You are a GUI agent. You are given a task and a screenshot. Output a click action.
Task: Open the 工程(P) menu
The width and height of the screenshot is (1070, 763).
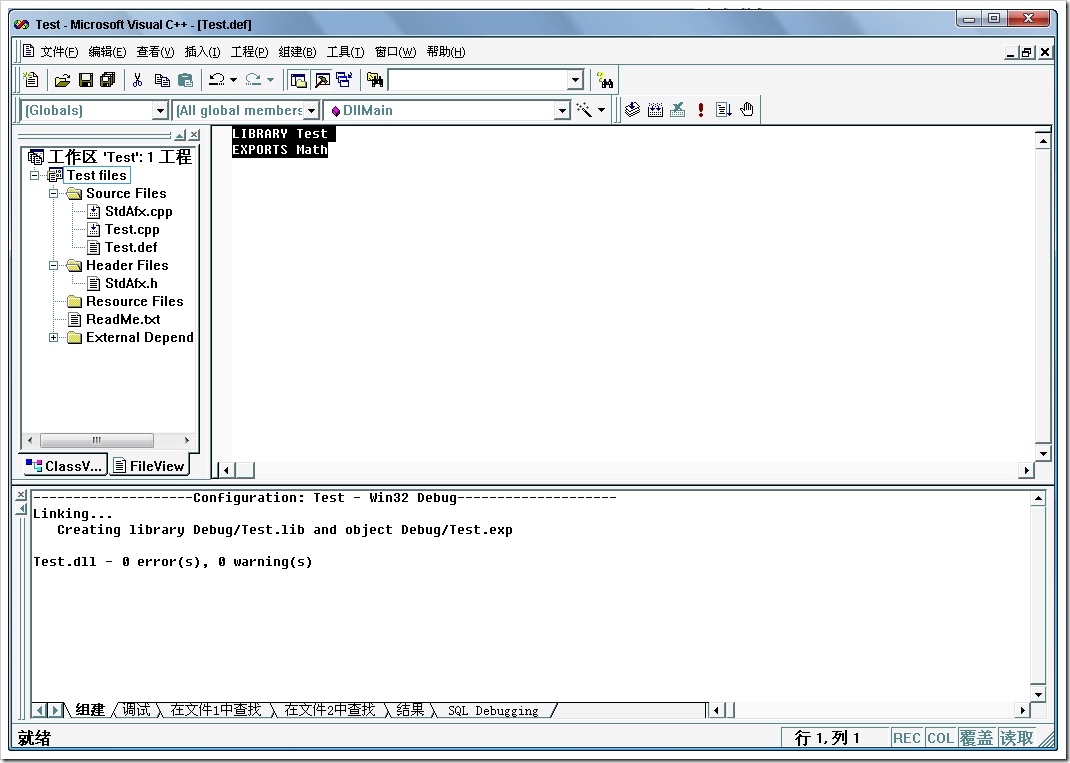click(x=249, y=52)
